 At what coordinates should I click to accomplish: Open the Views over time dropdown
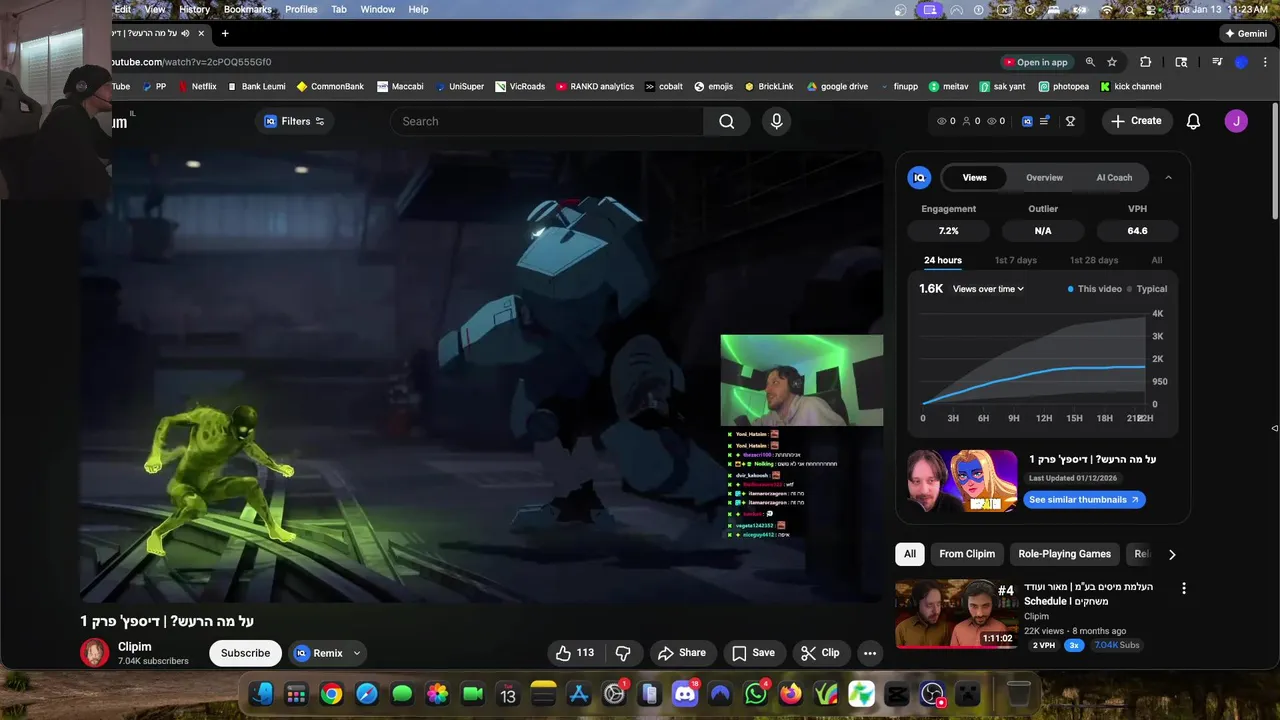[989, 289]
